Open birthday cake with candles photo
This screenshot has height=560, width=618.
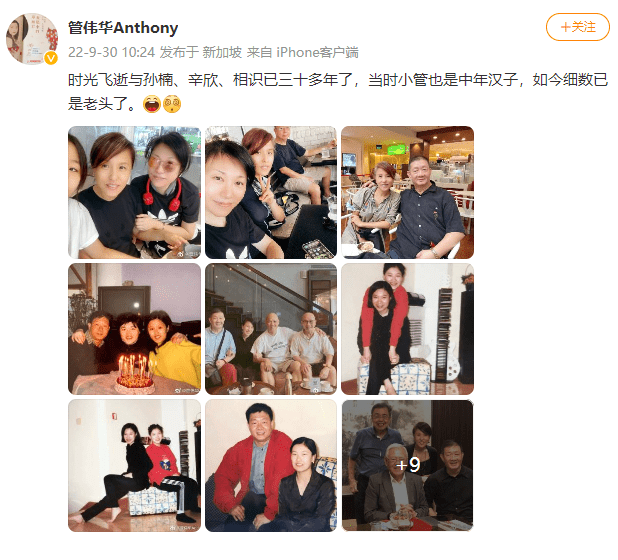pyautogui.click(x=134, y=329)
